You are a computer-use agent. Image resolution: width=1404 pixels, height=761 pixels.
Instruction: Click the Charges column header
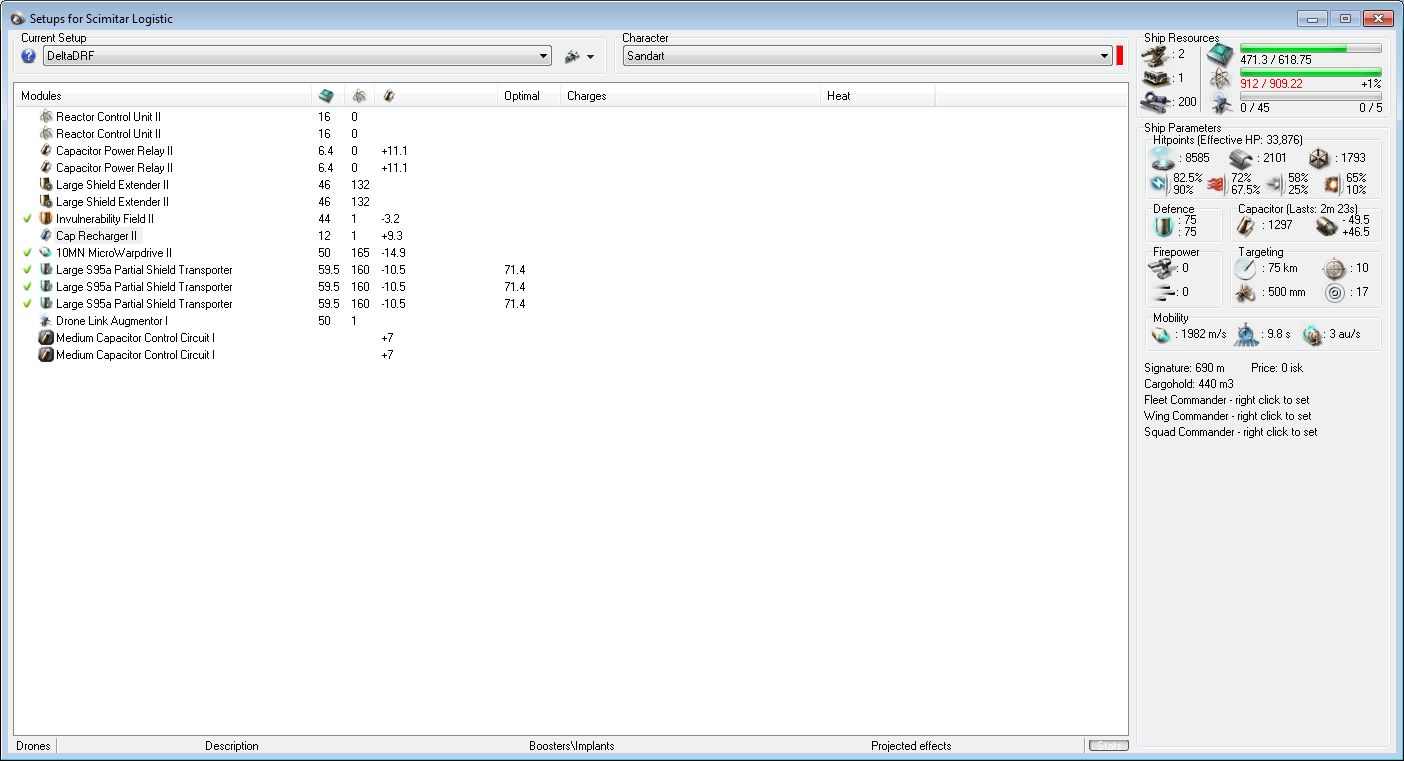[690, 96]
